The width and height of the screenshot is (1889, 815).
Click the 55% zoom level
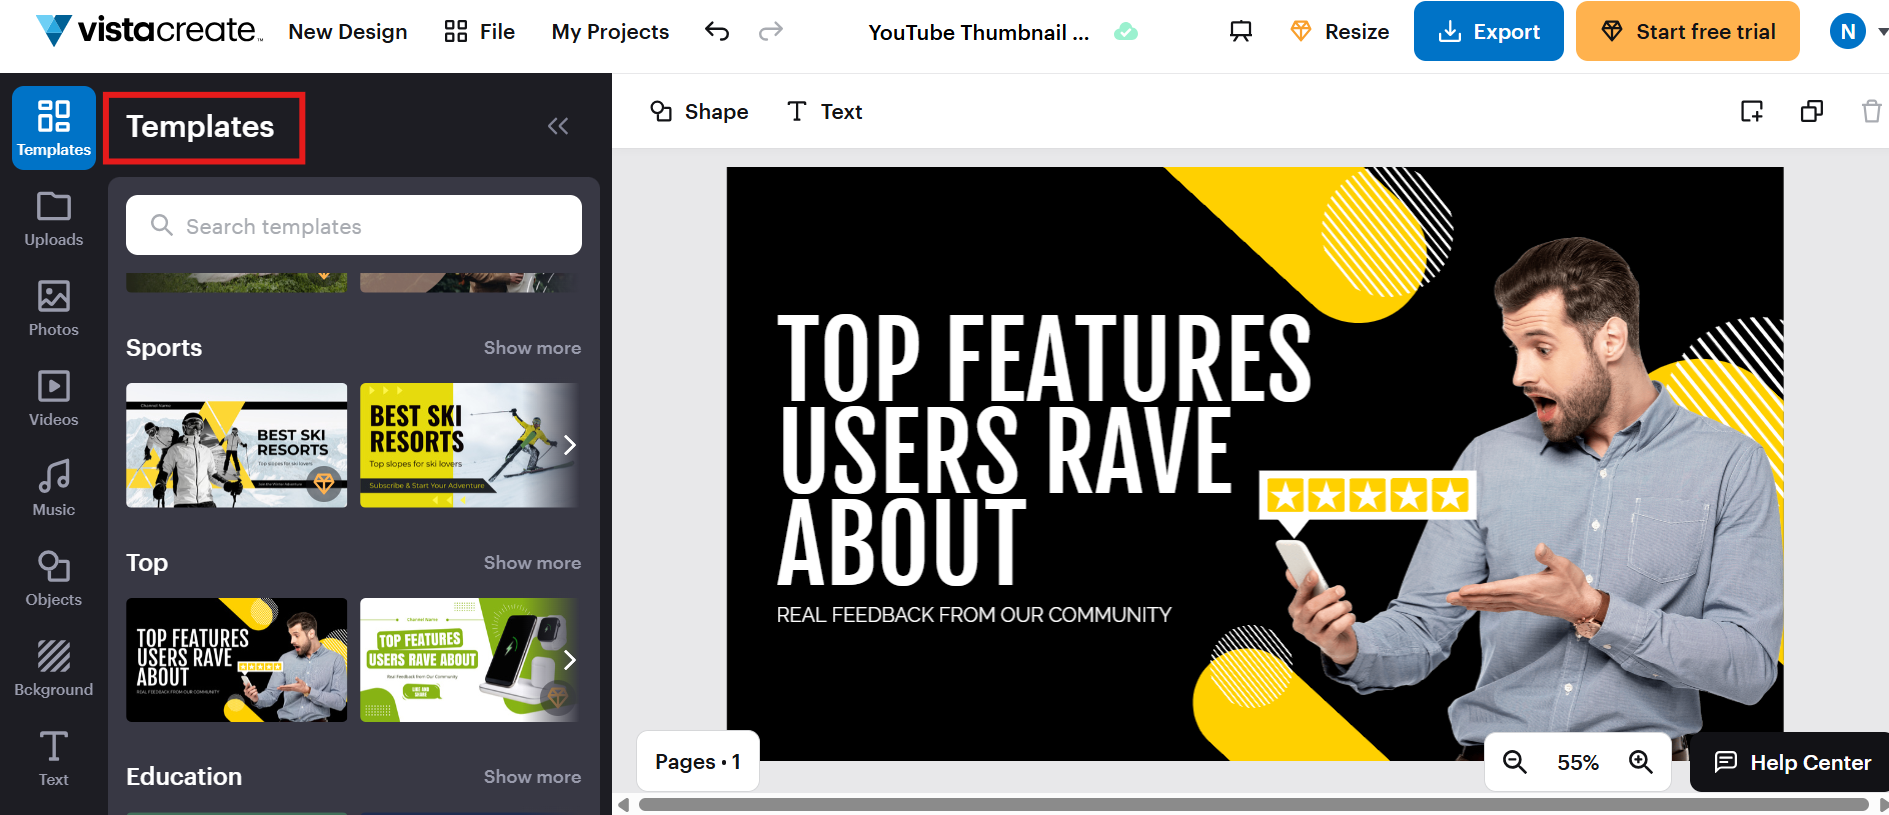click(x=1578, y=763)
